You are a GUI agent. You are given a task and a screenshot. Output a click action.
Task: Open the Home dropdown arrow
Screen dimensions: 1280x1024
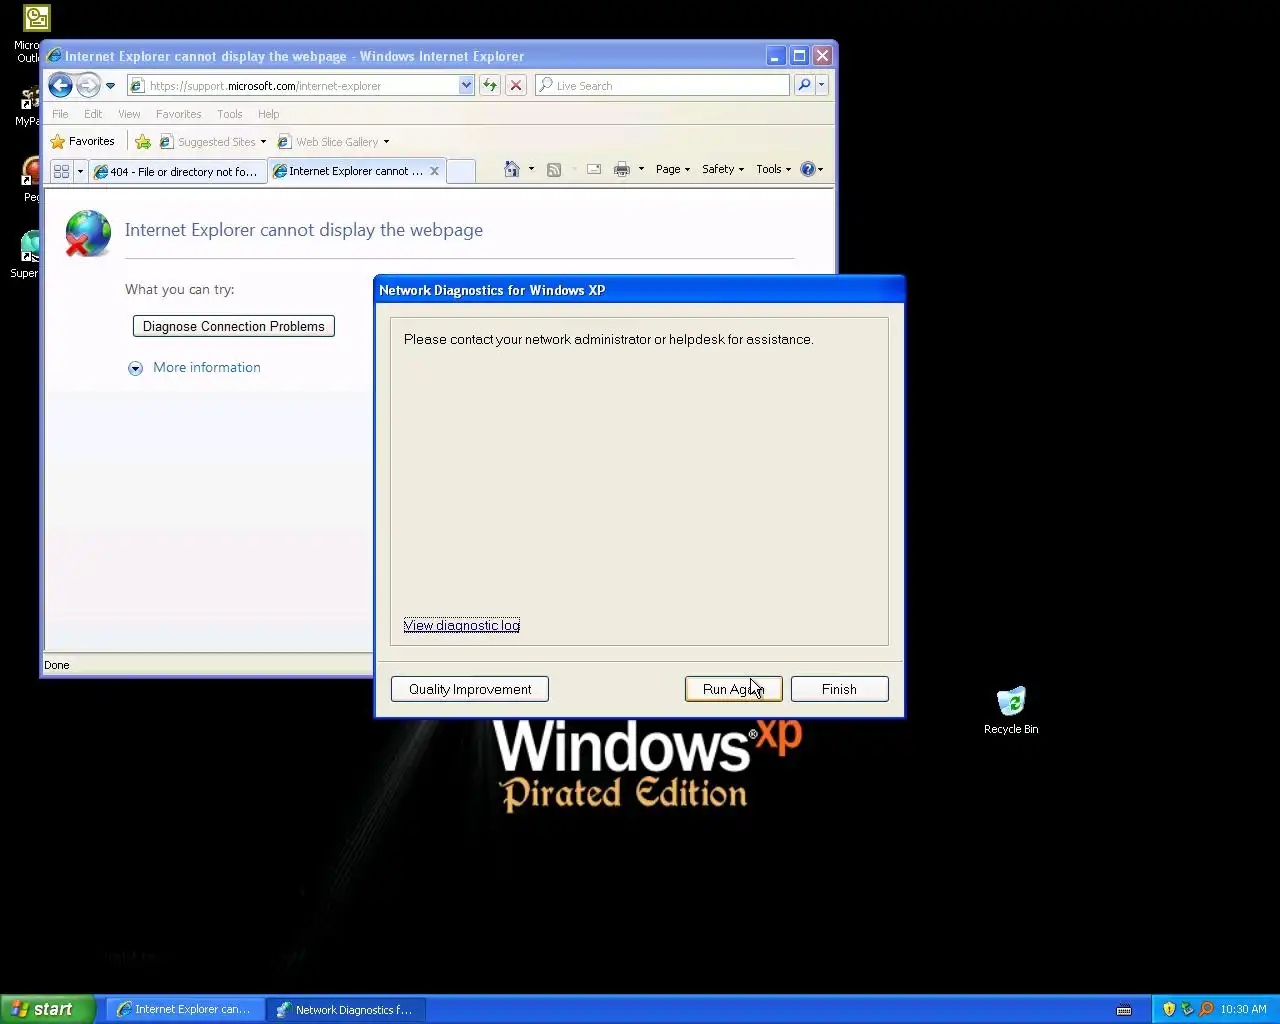click(x=531, y=169)
